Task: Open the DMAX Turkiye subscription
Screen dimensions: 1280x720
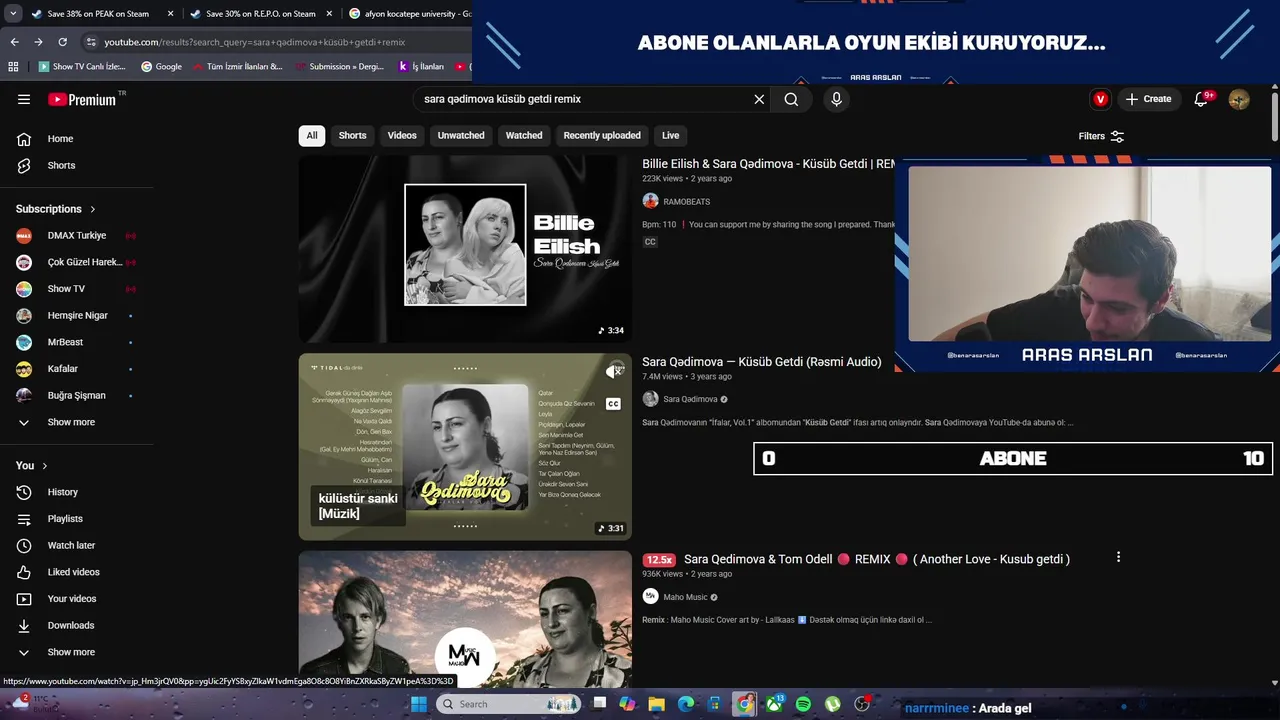Action: [x=77, y=236]
